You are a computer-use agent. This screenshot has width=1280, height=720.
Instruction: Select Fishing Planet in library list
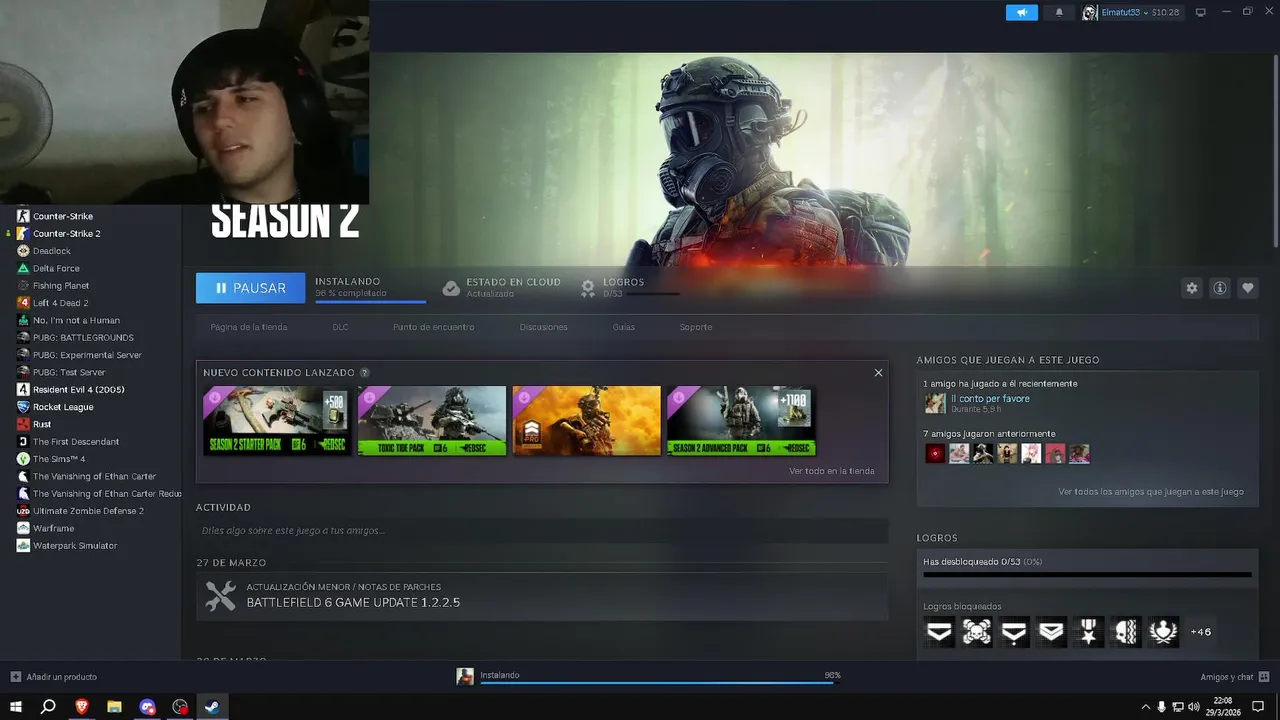click(x=61, y=286)
